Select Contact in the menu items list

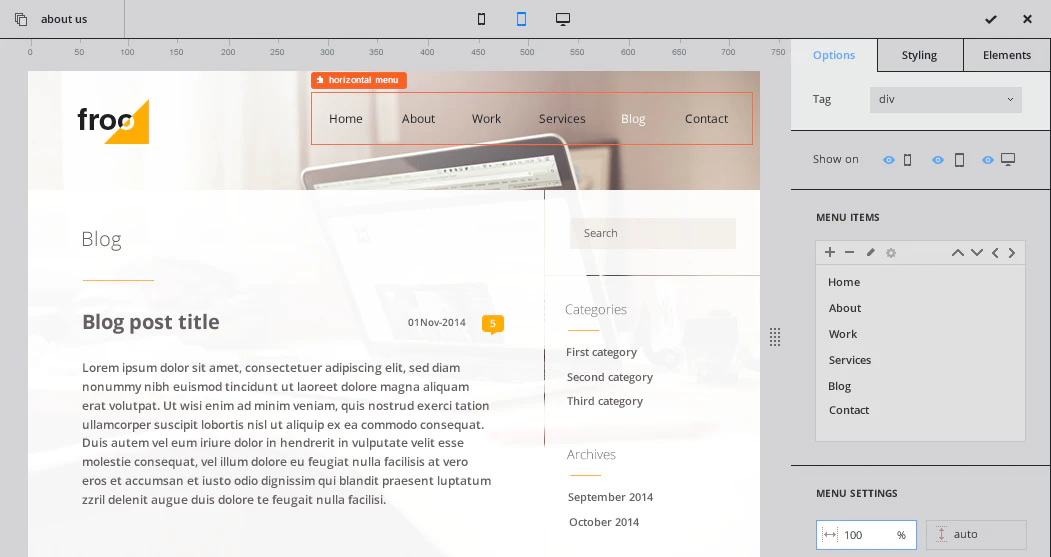coord(849,410)
